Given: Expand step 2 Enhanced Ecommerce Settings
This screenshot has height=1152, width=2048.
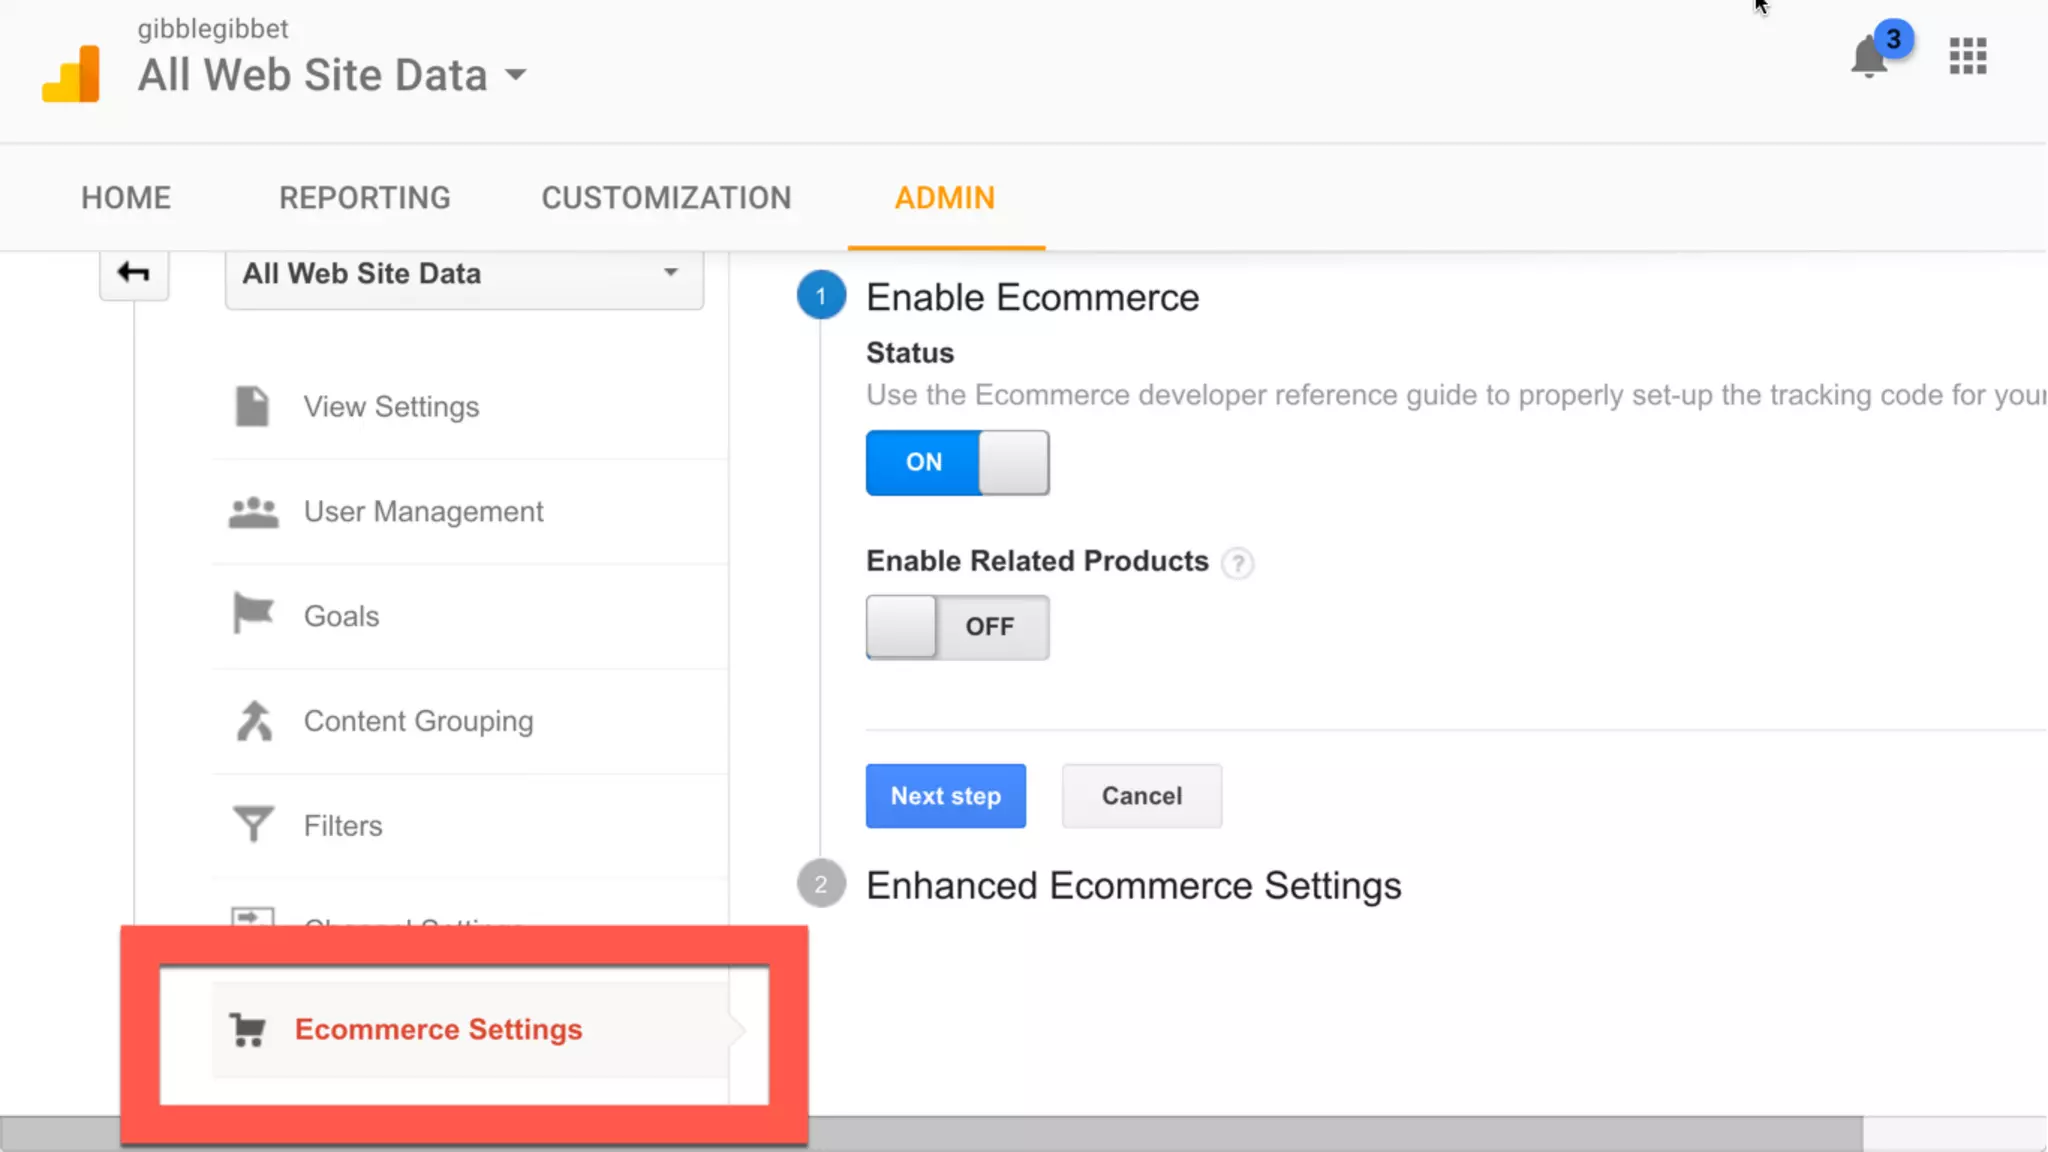Looking at the screenshot, I should [1132, 885].
